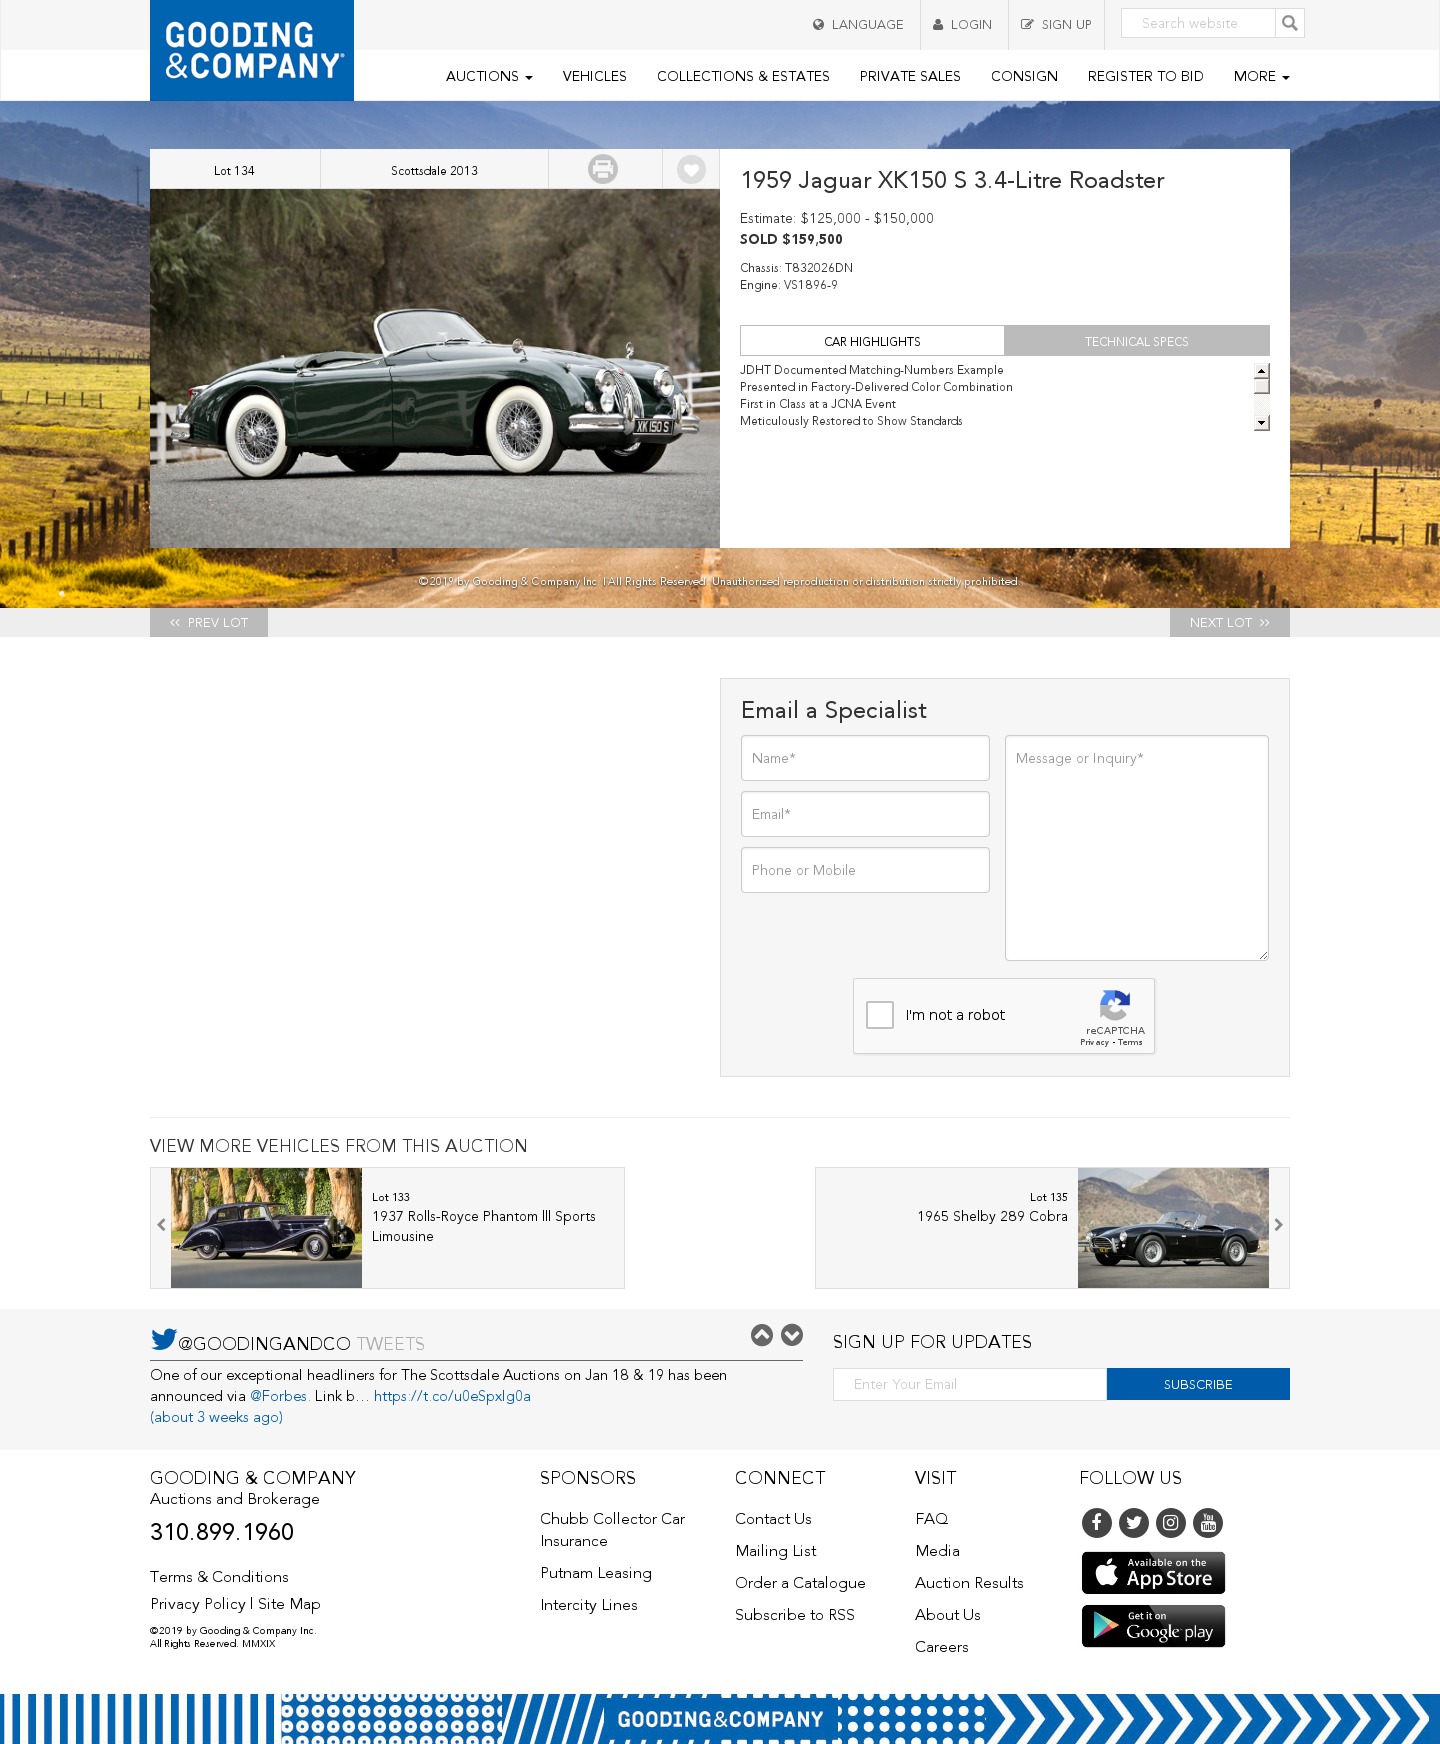This screenshot has height=1744, width=1440.
Task: Open 1965 Shelby 289 Cobra thumbnail
Action: [1173, 1228]
